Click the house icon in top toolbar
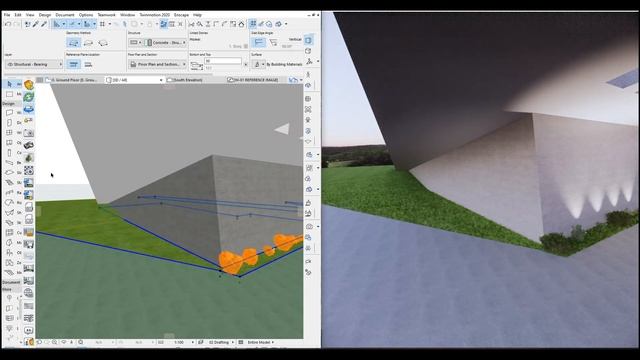This screenshot has height=360, width=640. tap(241, 24)
